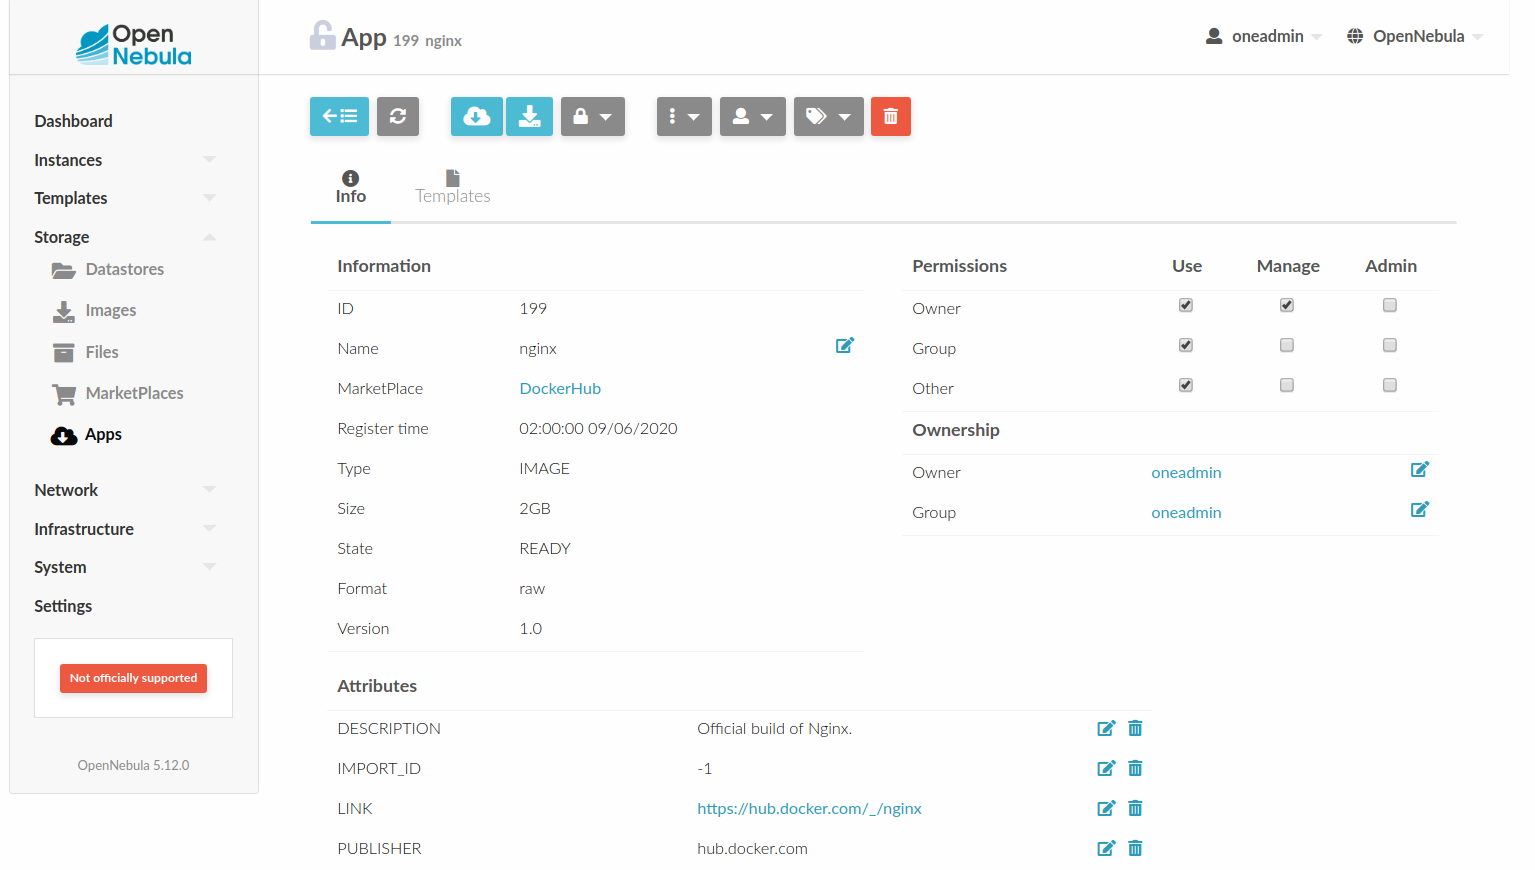Viewport: 1535px width, 870px height.
Task: Delete the DESCRIPTION attribute
Action: tap(1135, 728)
